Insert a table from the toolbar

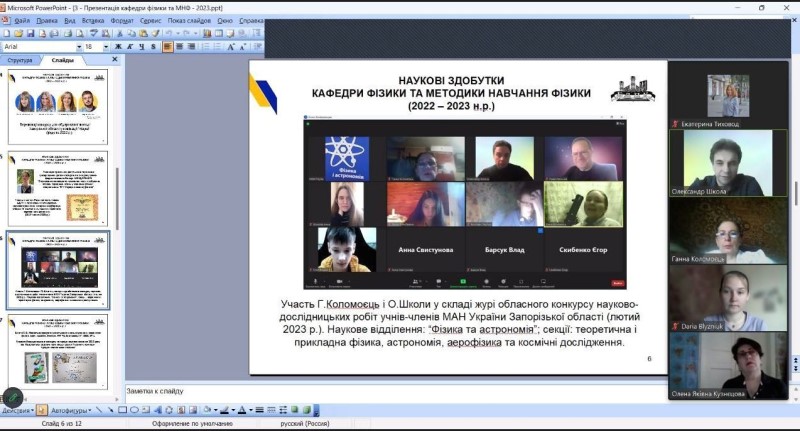(x=219, y=33)
